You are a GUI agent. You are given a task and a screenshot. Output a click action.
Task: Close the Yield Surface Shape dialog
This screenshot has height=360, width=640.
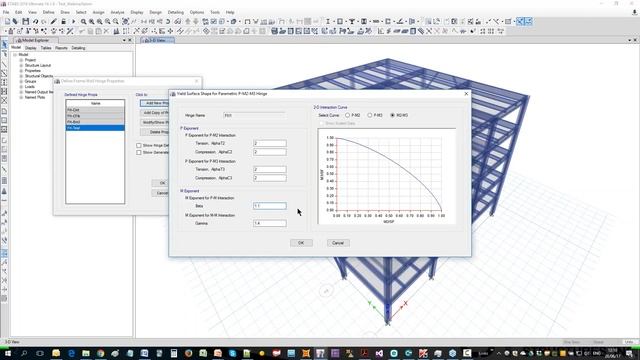(467, 93)
